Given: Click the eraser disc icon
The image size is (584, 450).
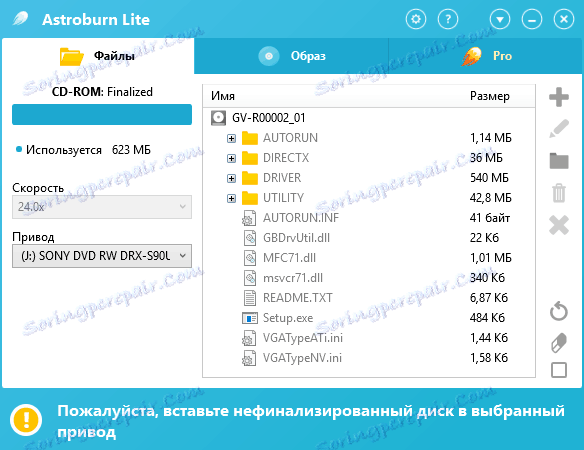Looking at the screenshot, I should pos(559,342).
